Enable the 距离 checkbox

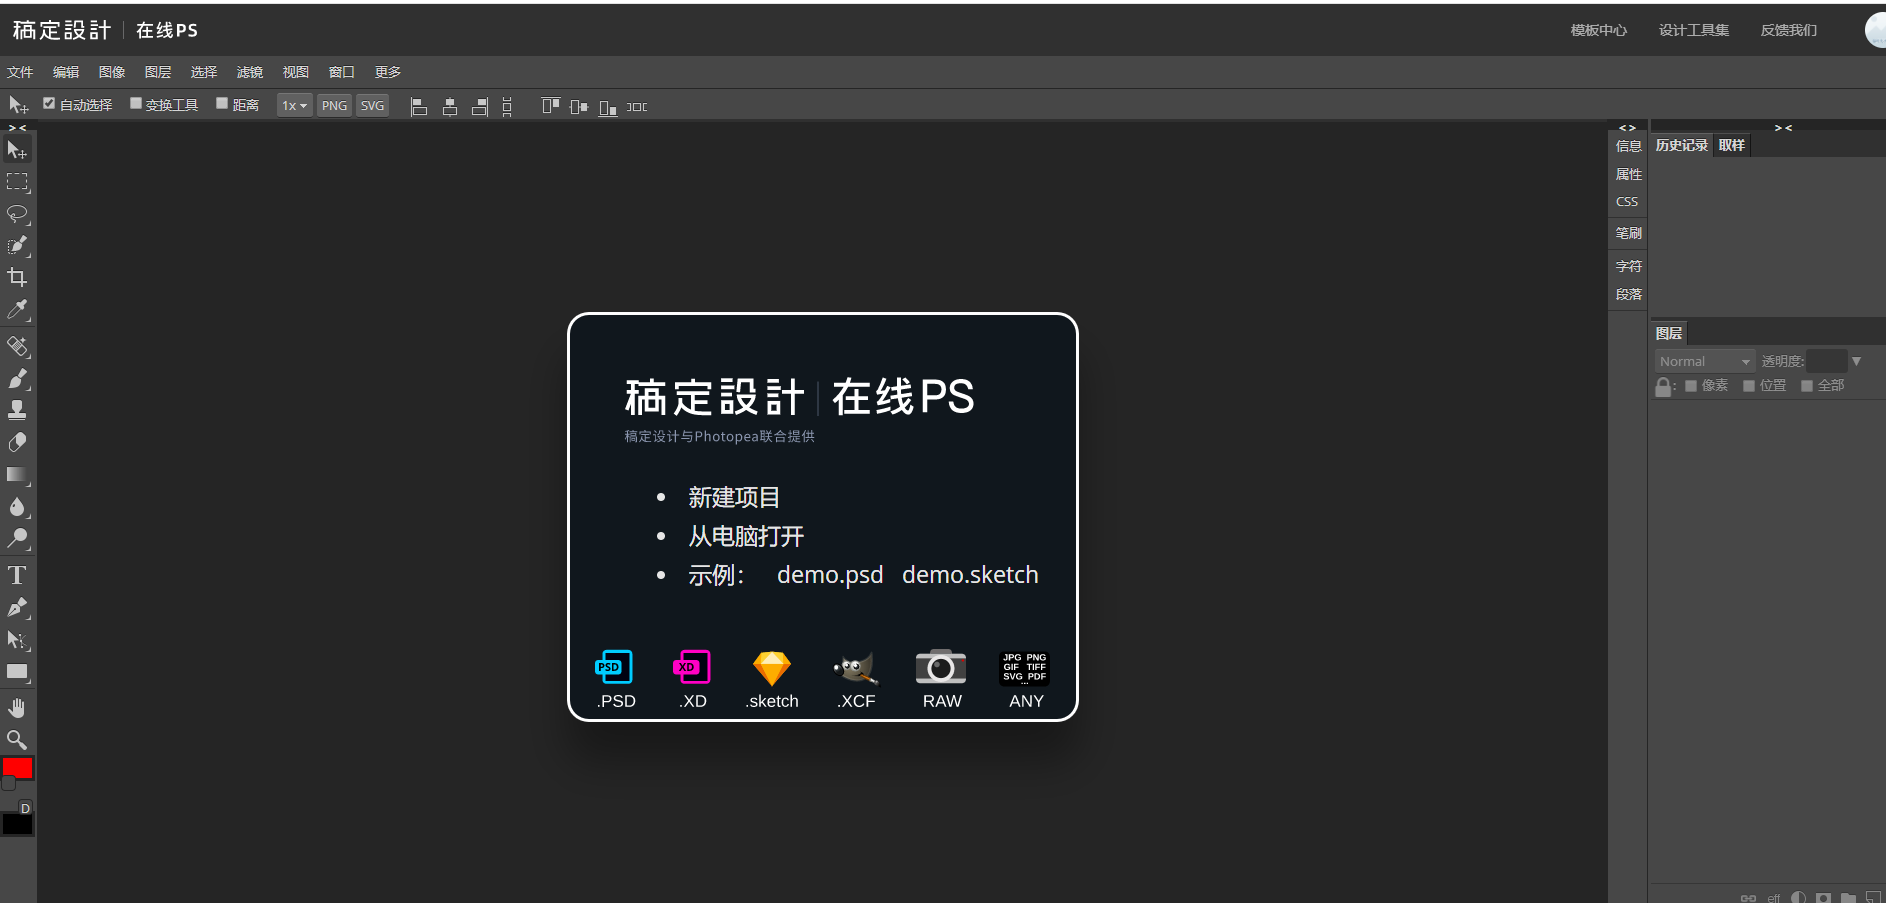(222, 103)
